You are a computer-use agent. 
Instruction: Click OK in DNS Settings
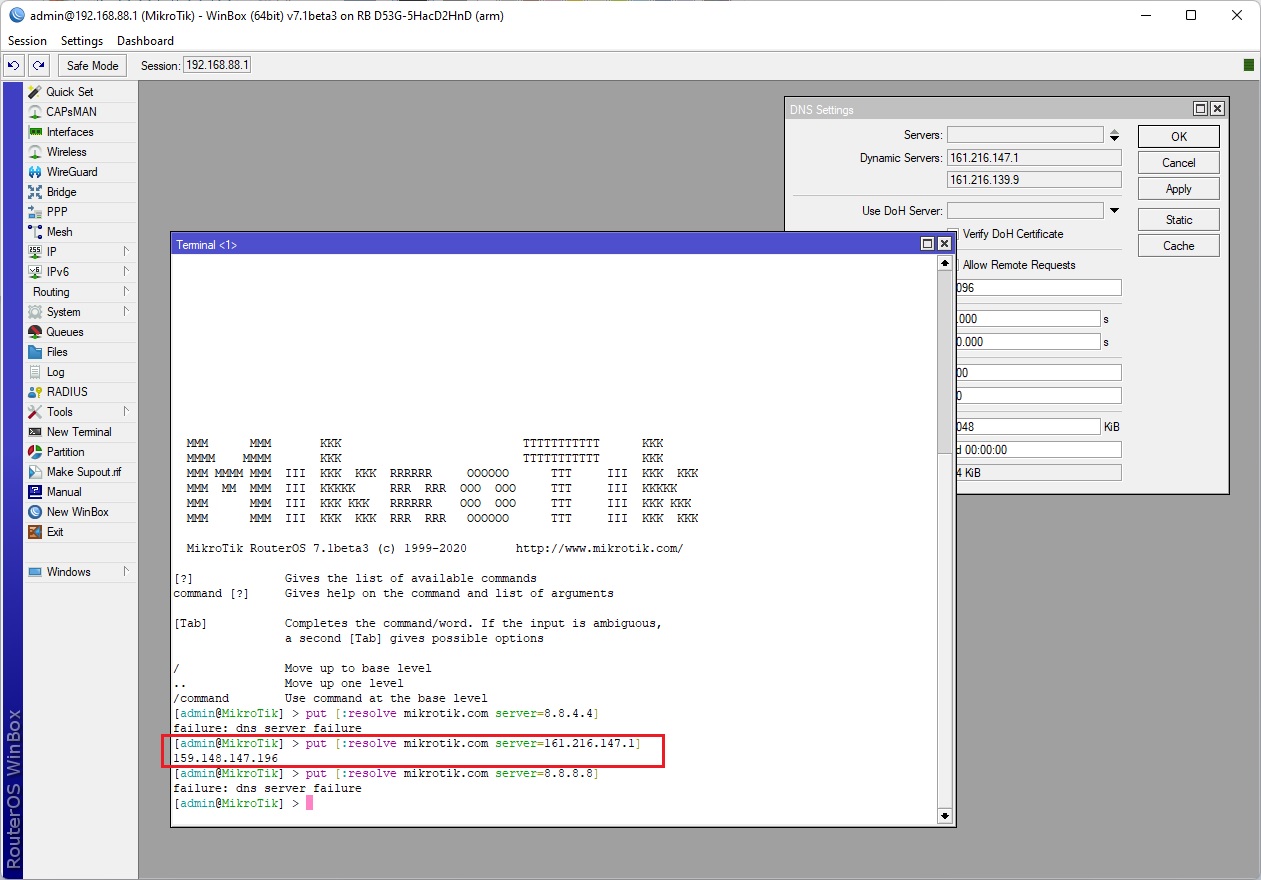[1179, 137]
